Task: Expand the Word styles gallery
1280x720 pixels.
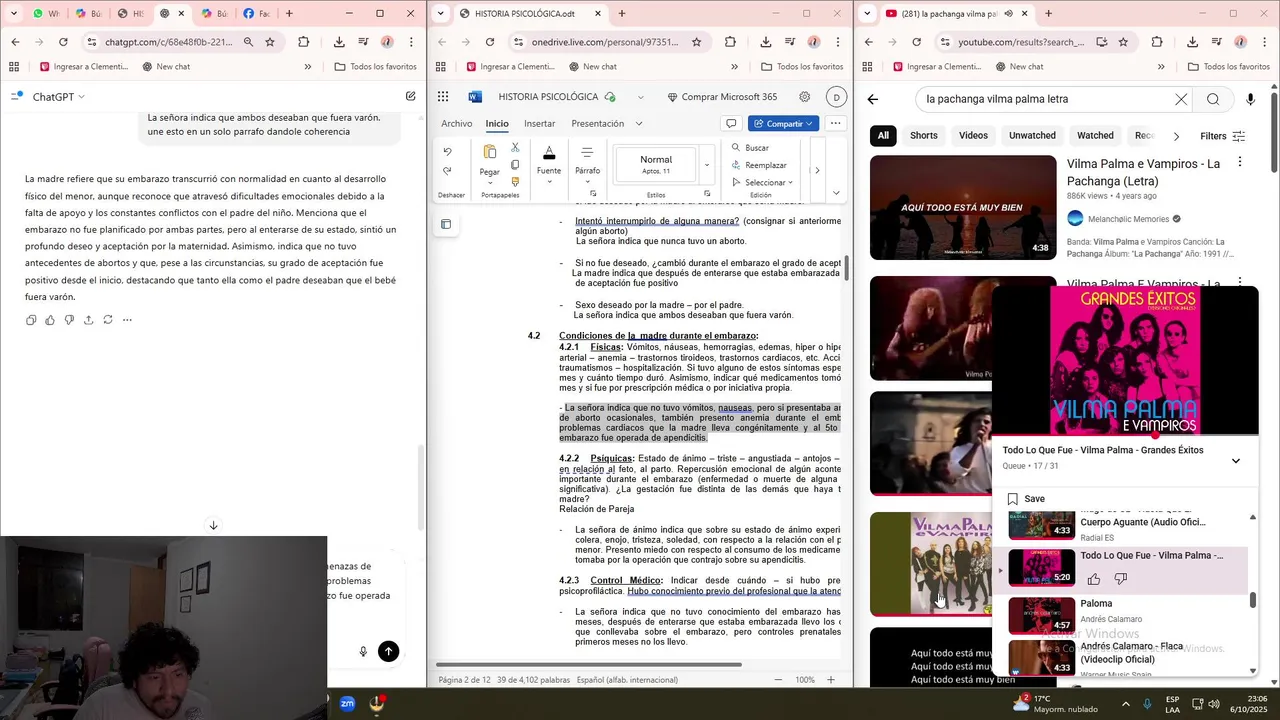Action: 706,166
